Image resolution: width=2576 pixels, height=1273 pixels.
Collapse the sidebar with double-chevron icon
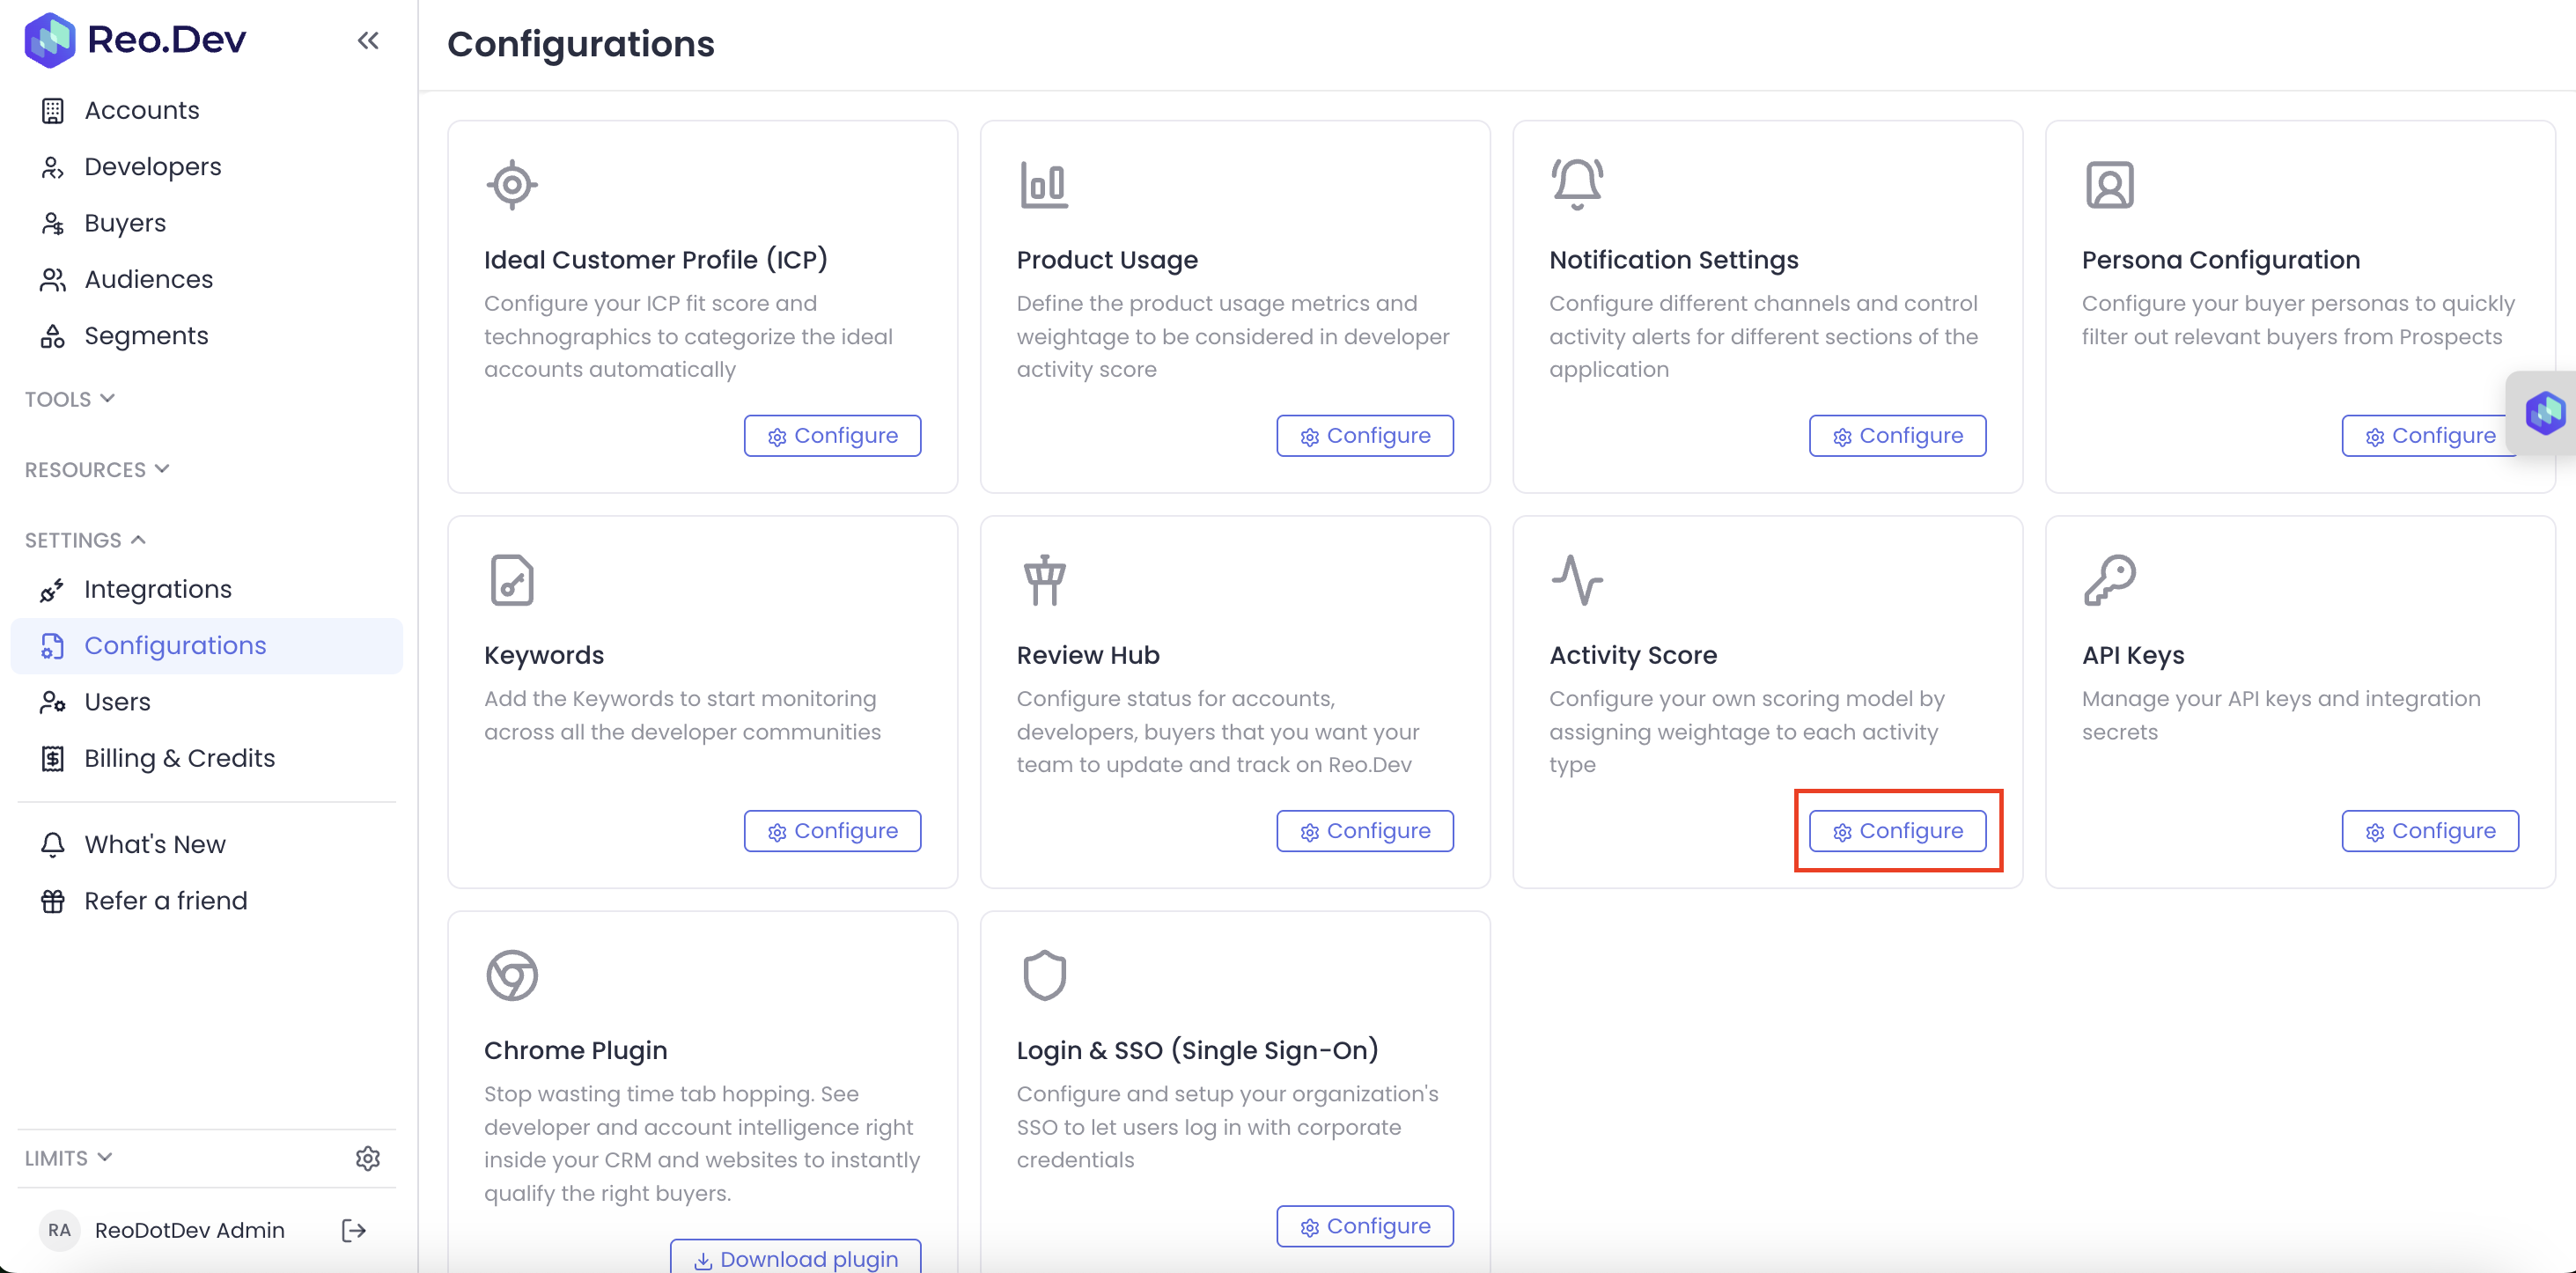coord(368,41)
